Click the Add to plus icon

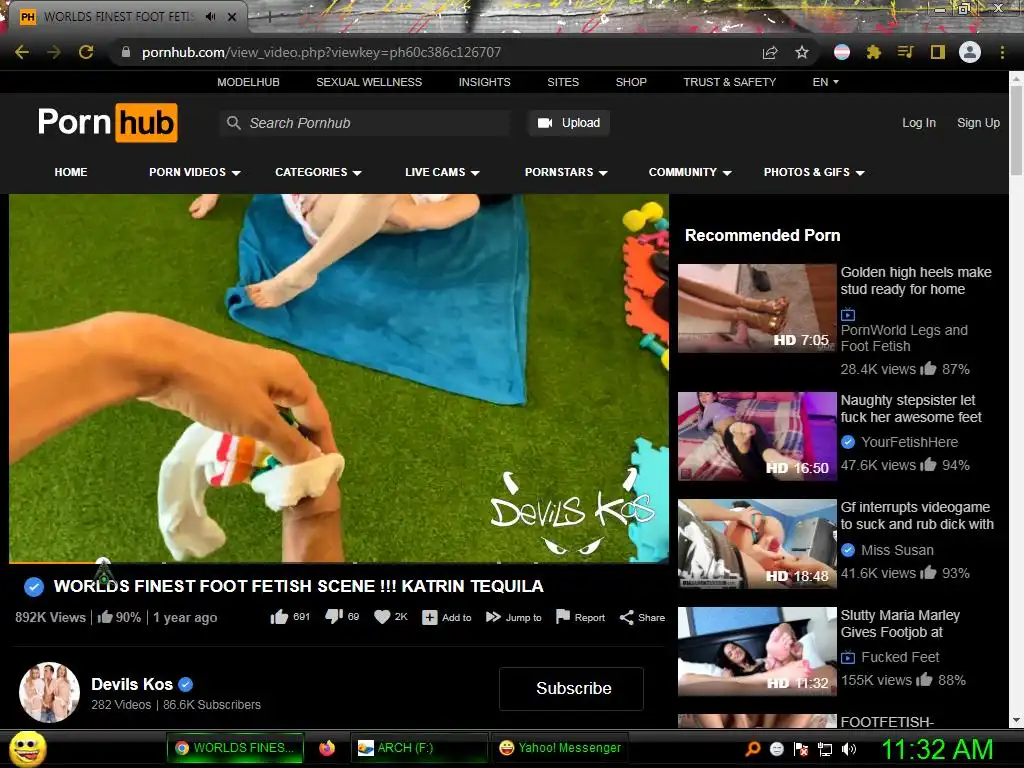[x=429, y=618]
